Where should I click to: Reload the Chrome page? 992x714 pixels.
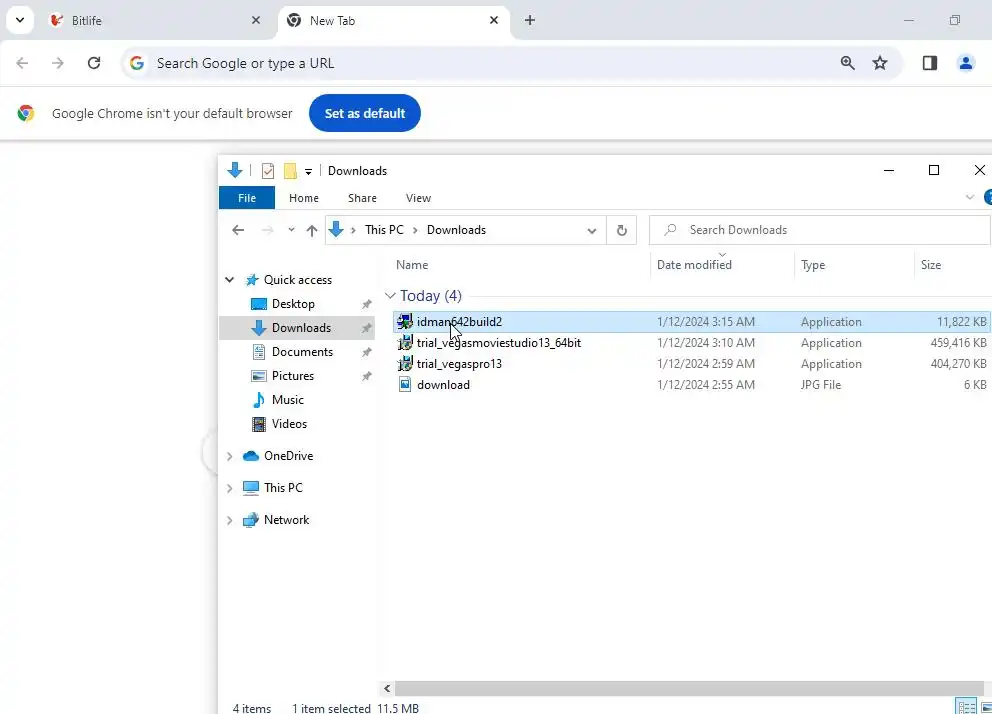point(94,63)
